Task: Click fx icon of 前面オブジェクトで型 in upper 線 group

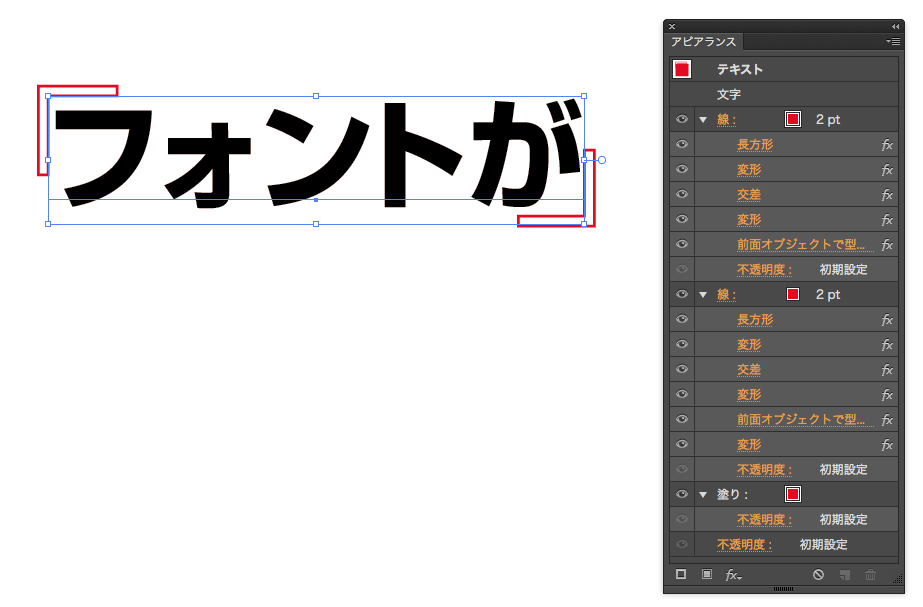Action: (x=887, y=245)
